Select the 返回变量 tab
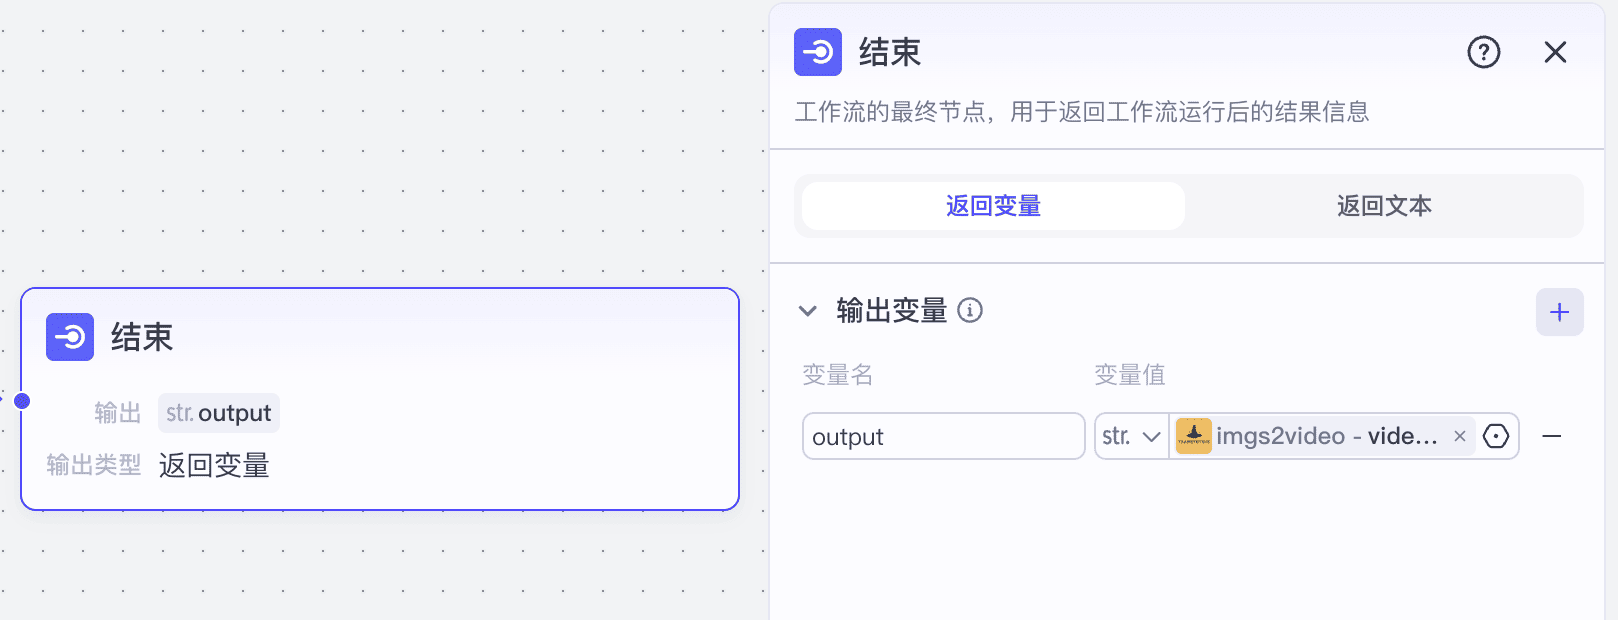Screen dimensions: 1618x620 click(x=990, y=205)
